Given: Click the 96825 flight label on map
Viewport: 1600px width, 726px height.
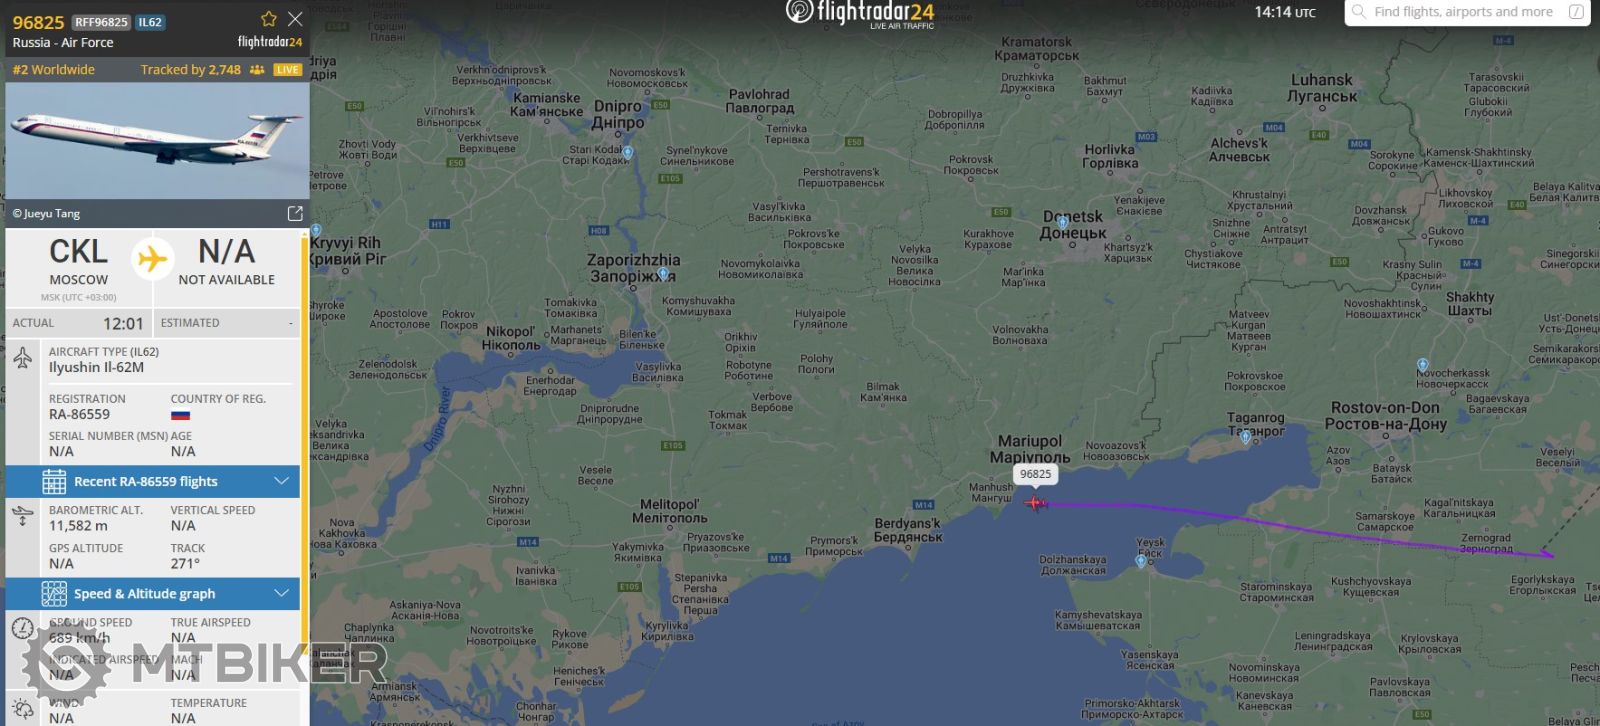Looking at the screenshot, I should coord(1036,474).
